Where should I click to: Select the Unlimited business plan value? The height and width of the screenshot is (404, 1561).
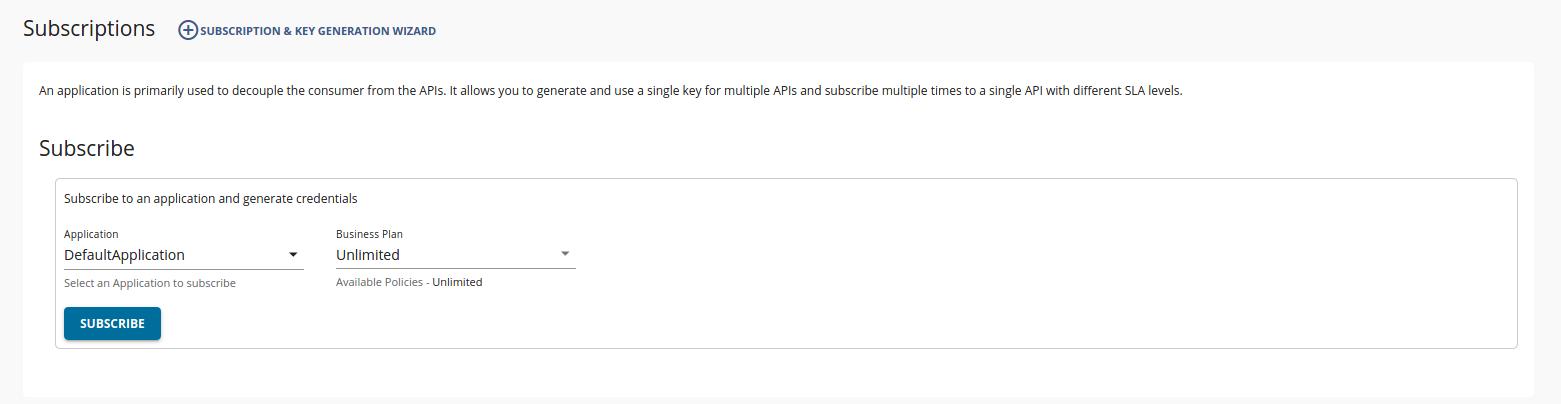368,255
